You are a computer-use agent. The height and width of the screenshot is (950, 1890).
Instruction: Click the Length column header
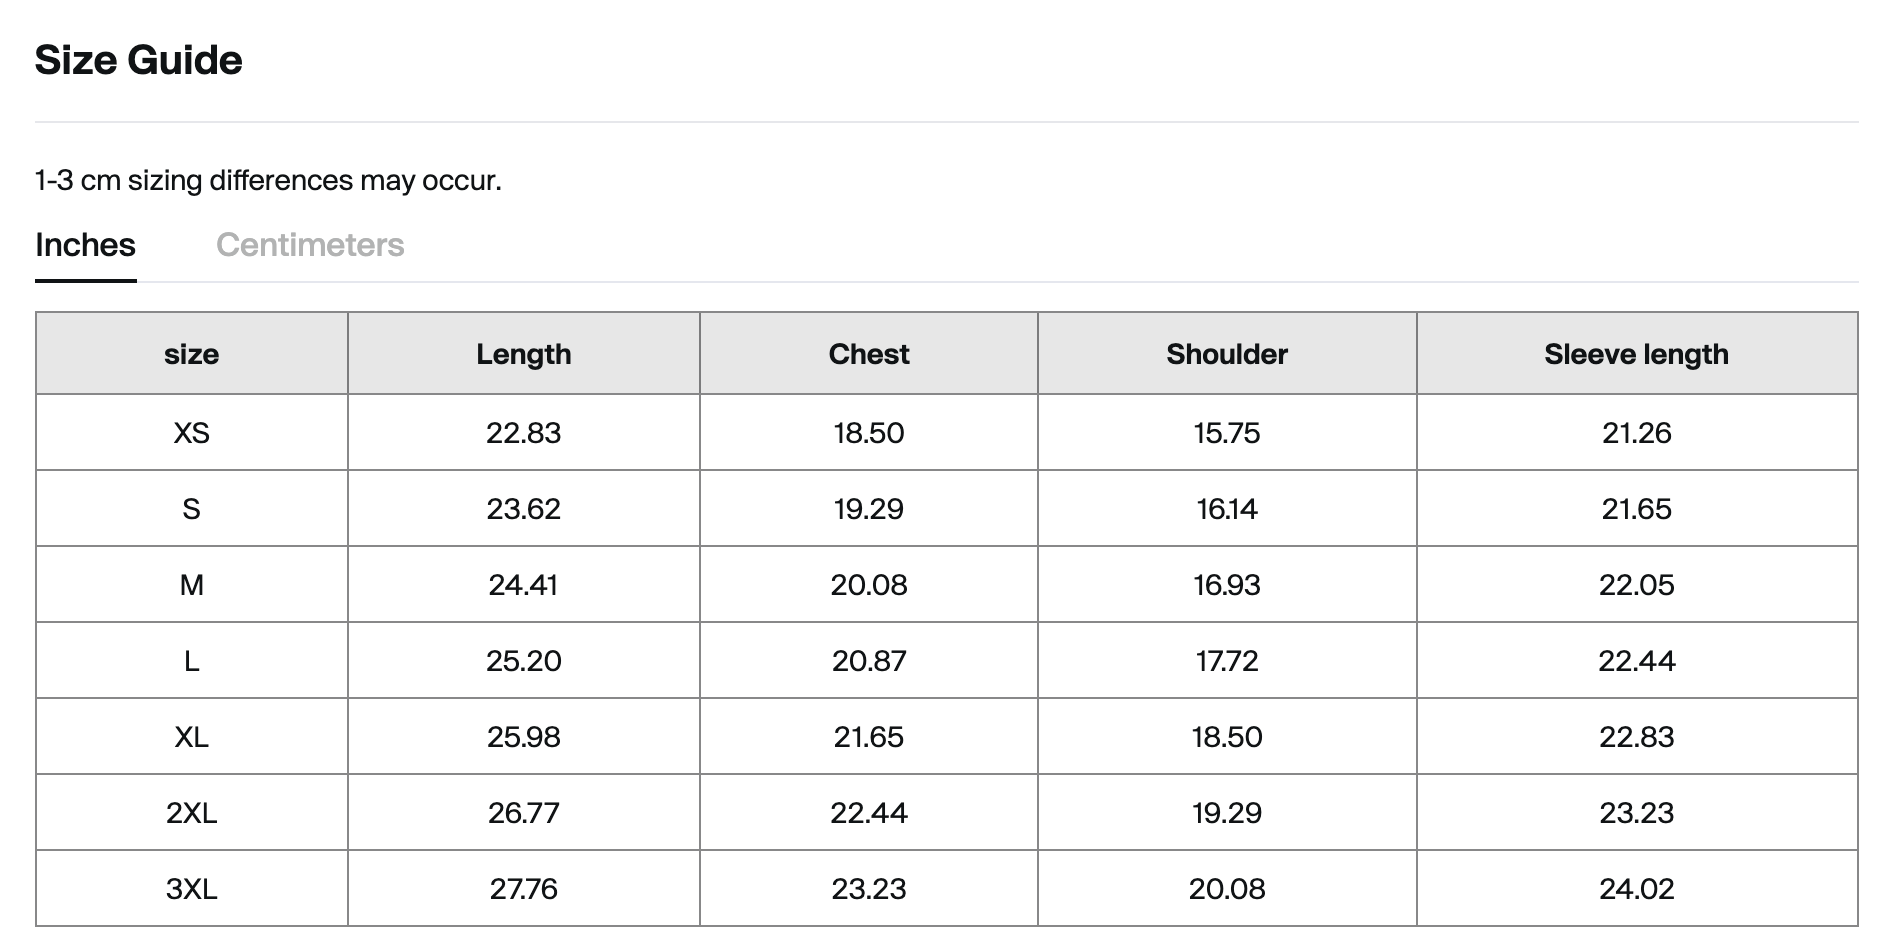click(x=523, y=354)
